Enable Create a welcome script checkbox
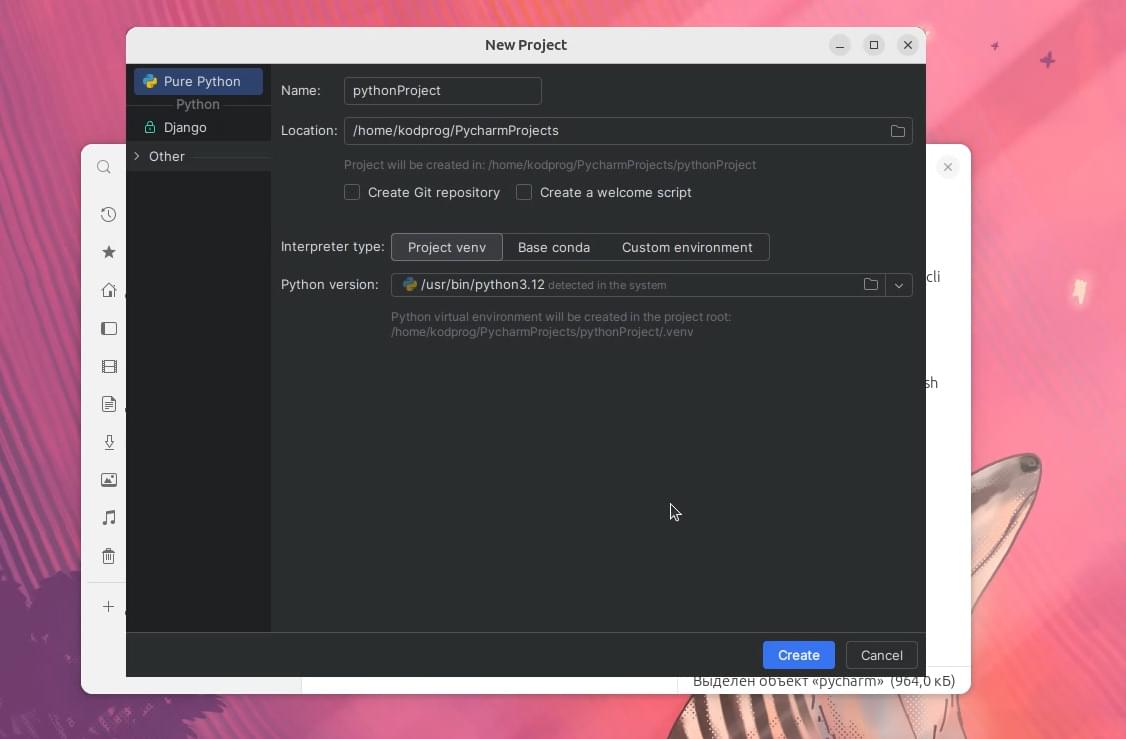The height and width of the screenshot is (739, 1126). [524, 192]
